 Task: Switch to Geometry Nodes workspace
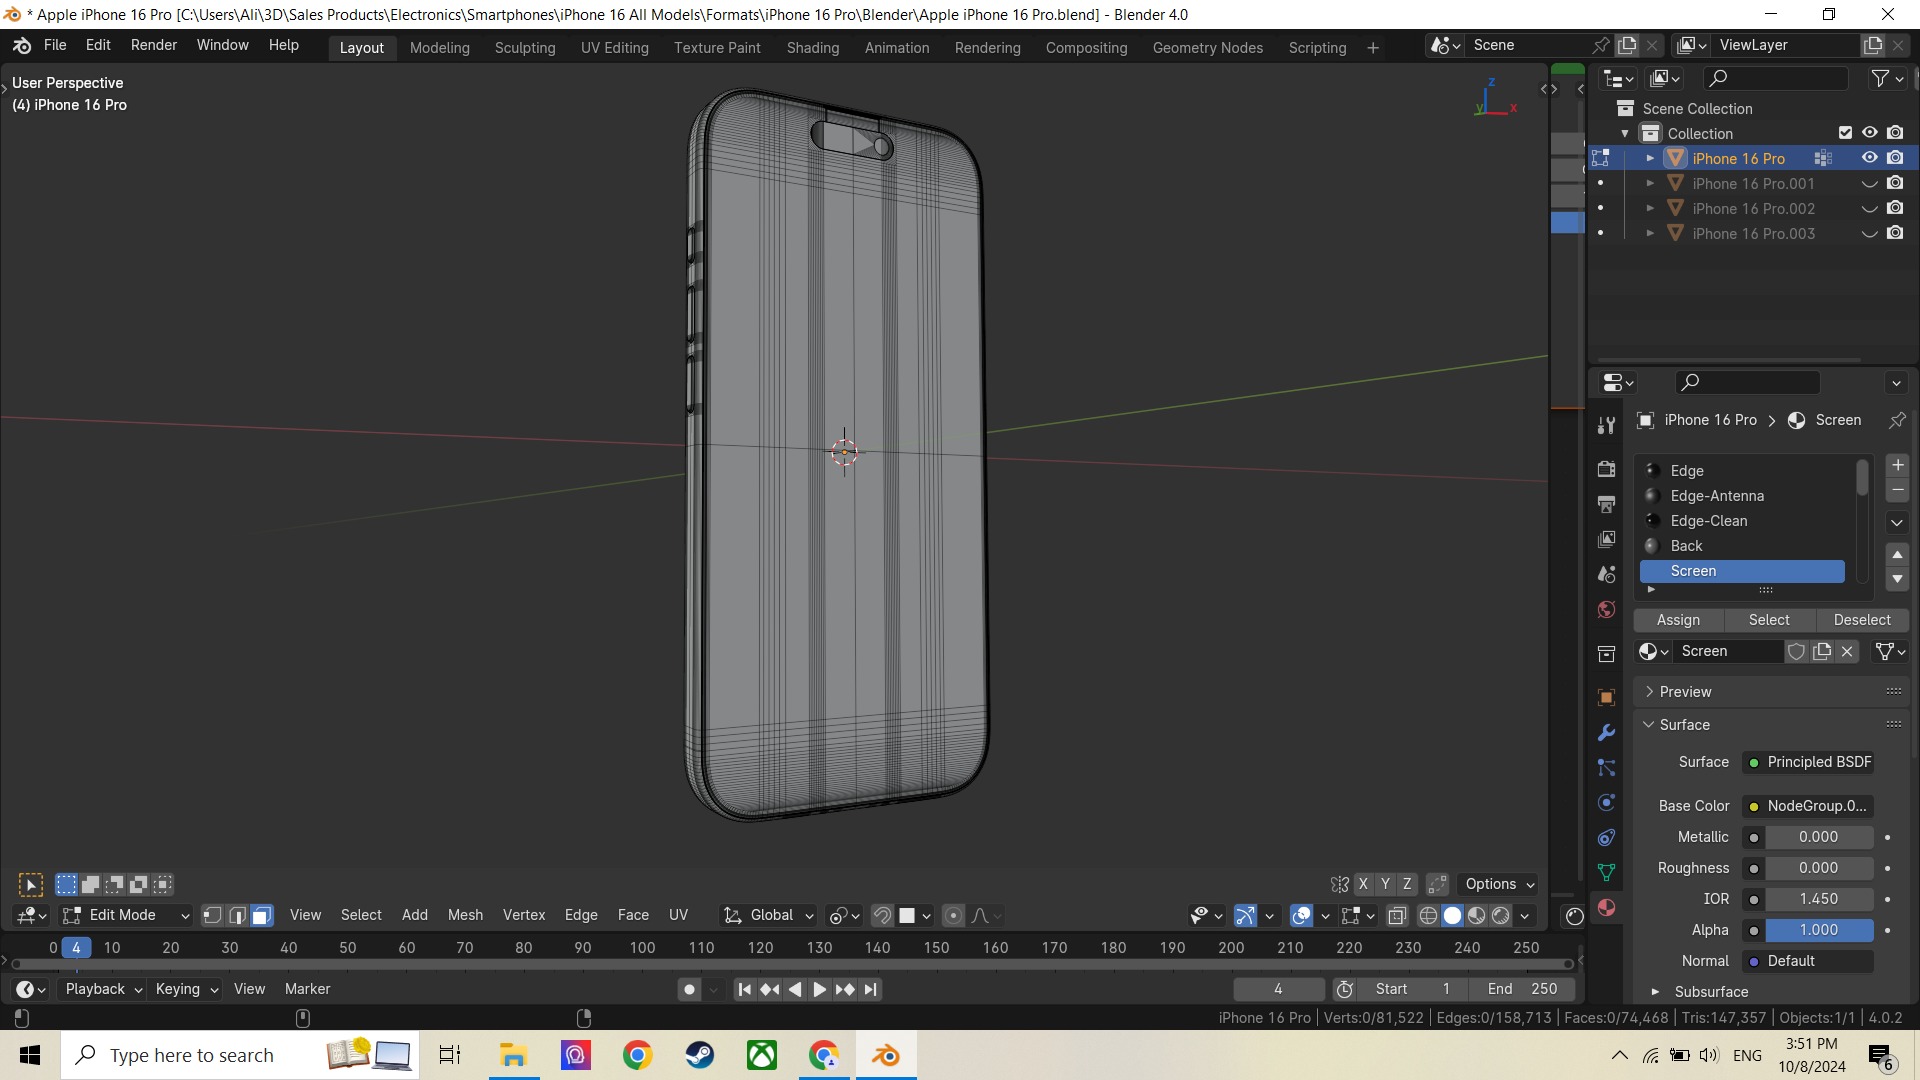(1207, 48)
